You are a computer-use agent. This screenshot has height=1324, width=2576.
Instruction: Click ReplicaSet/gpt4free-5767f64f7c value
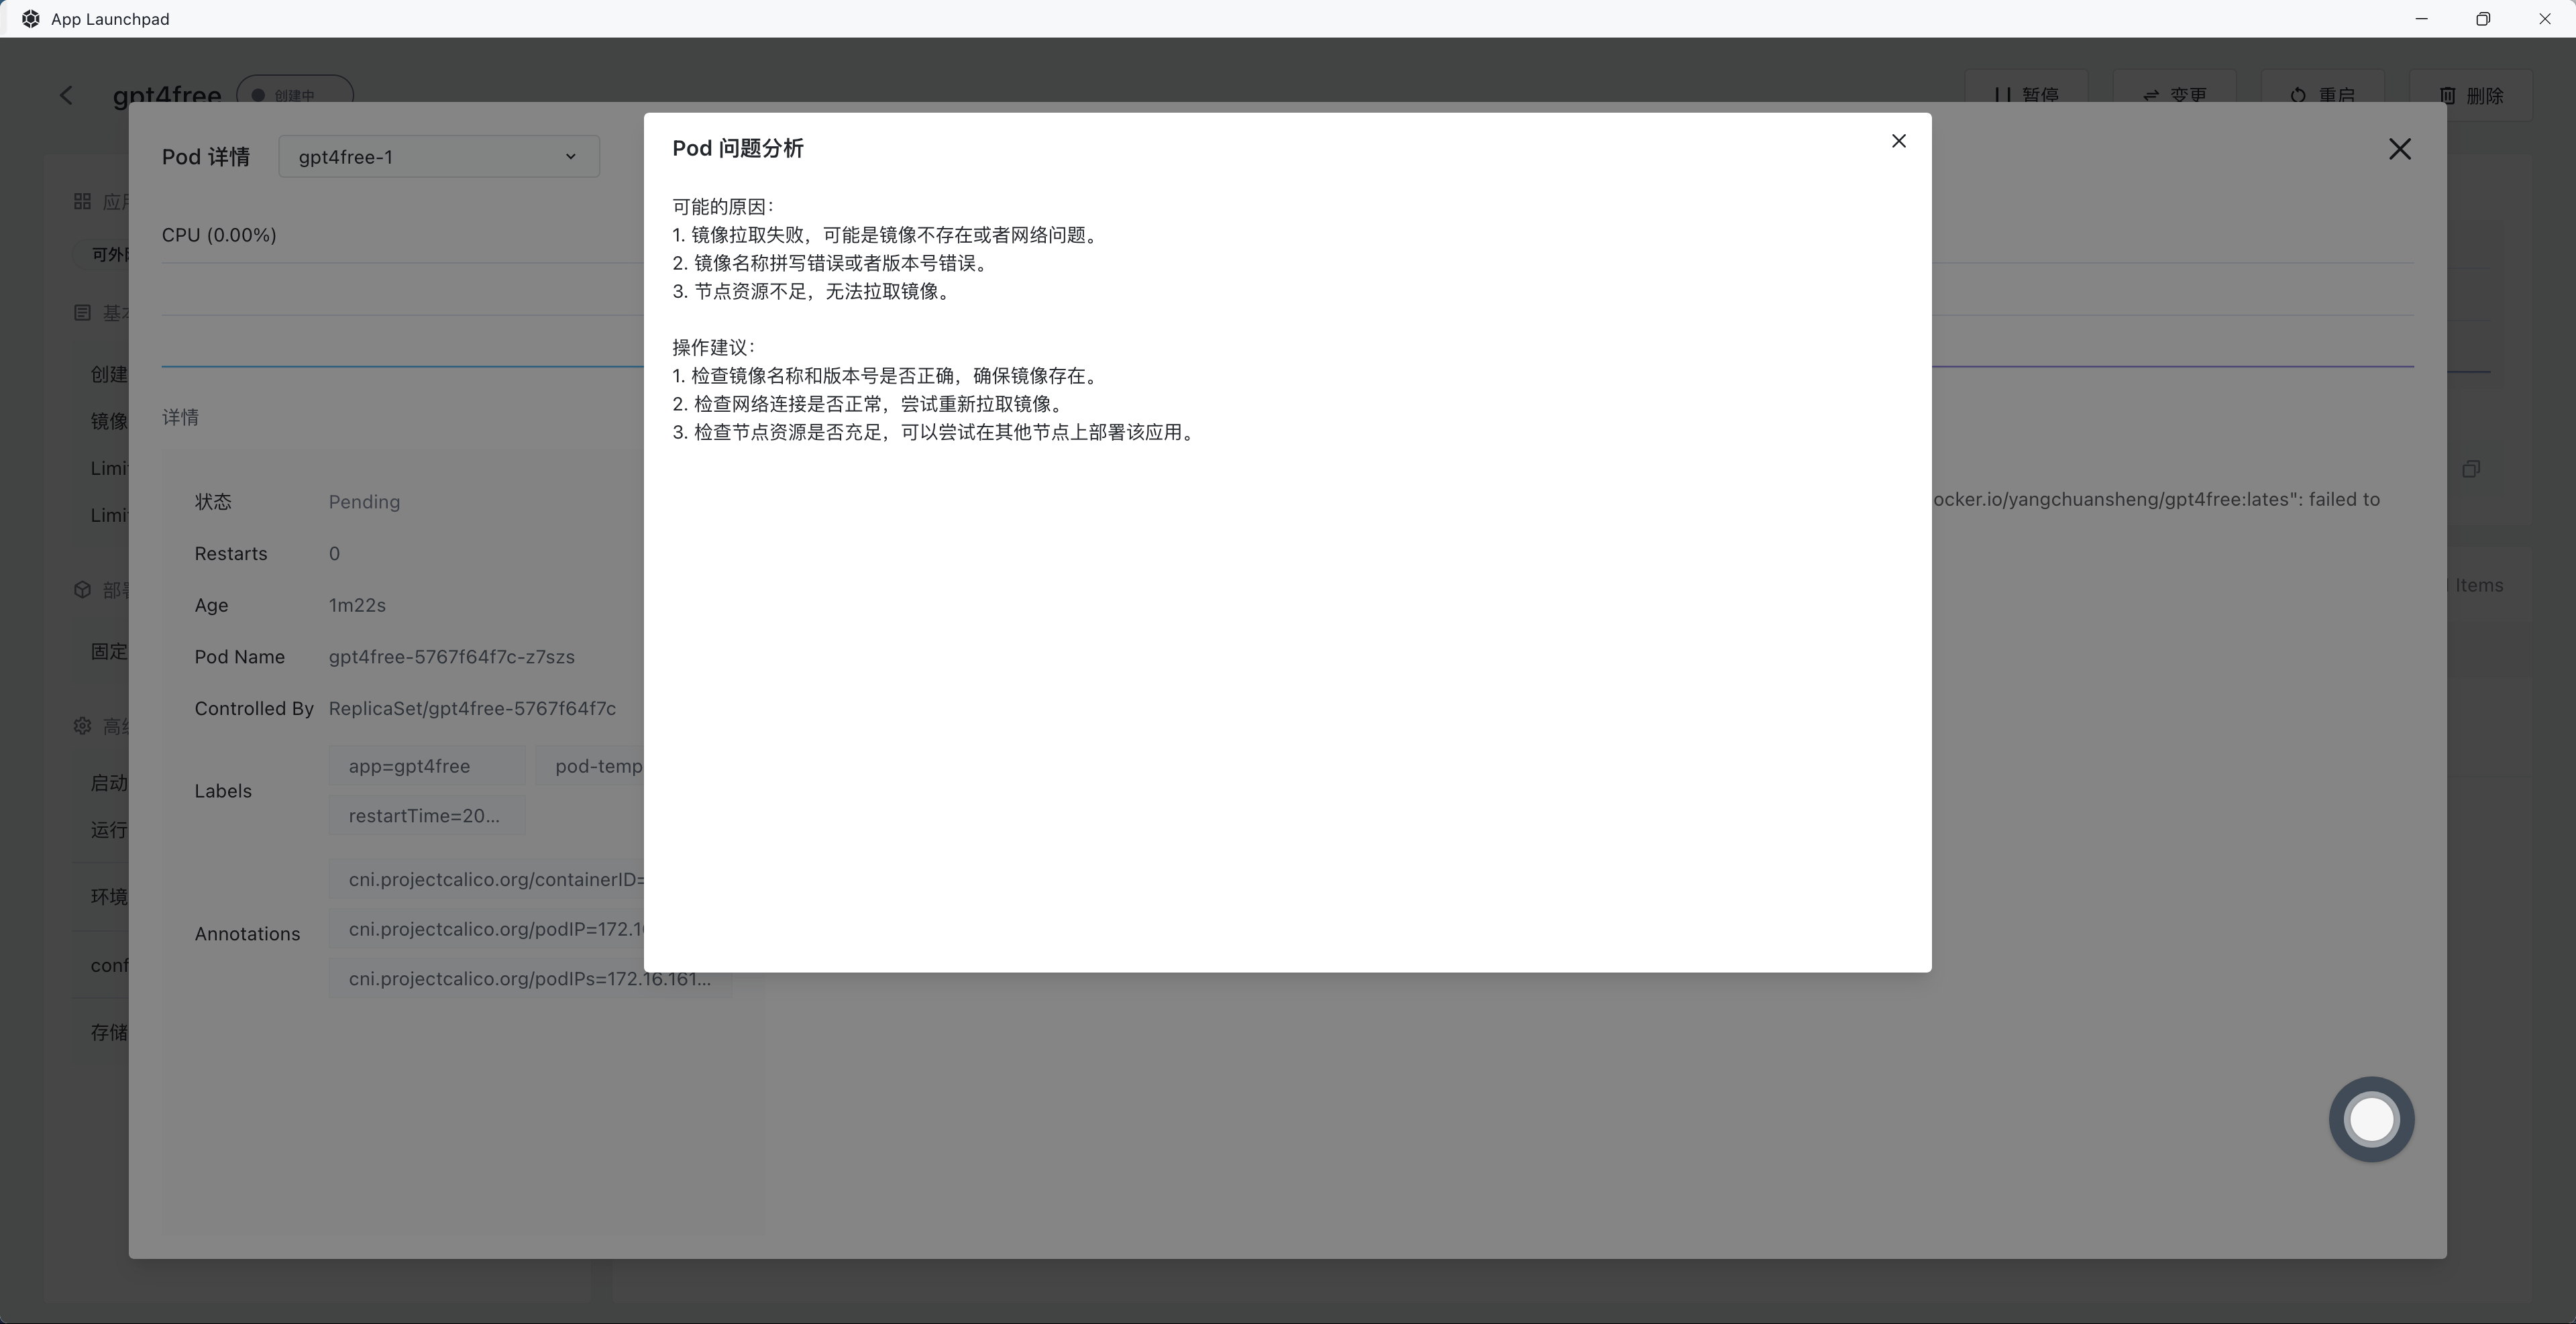(x=472, y=709)
